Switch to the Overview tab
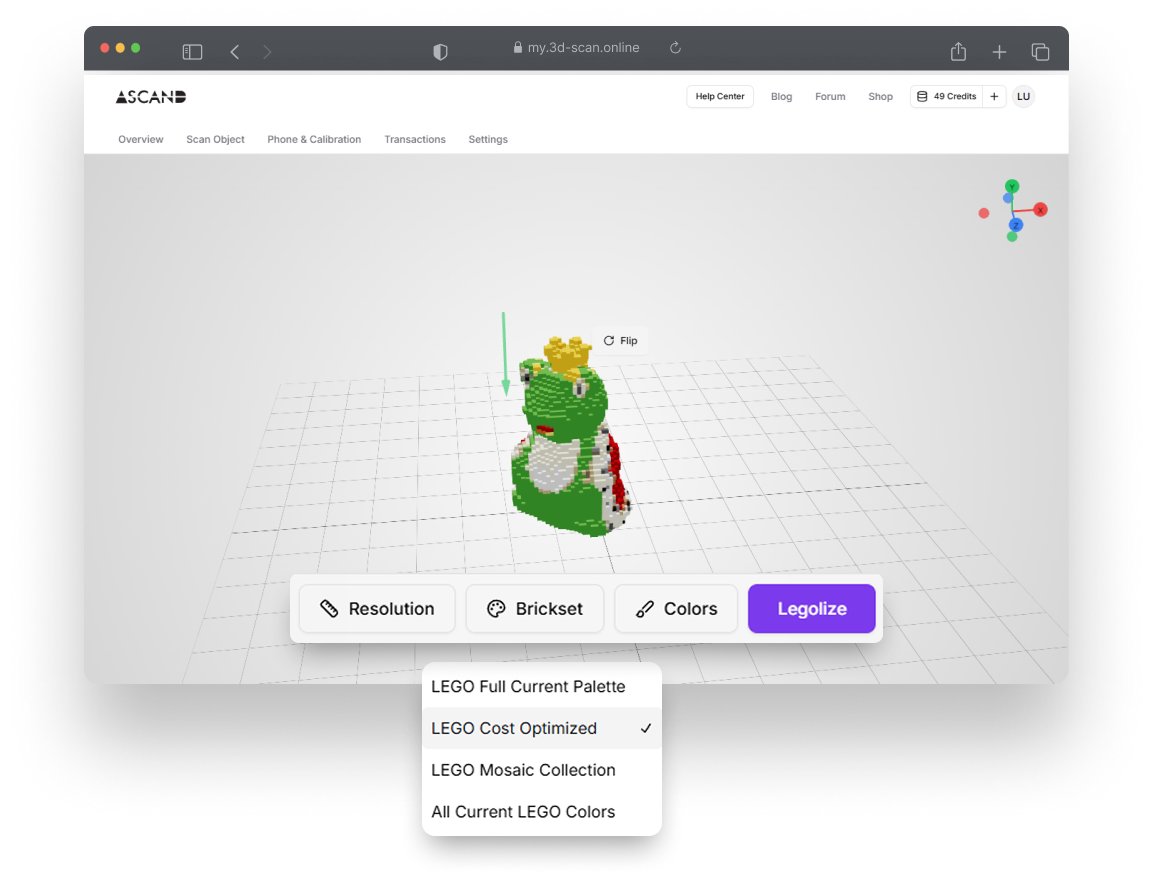This screenshot has height=876, width=1153. pyautogui.click(x=140, y=139)
